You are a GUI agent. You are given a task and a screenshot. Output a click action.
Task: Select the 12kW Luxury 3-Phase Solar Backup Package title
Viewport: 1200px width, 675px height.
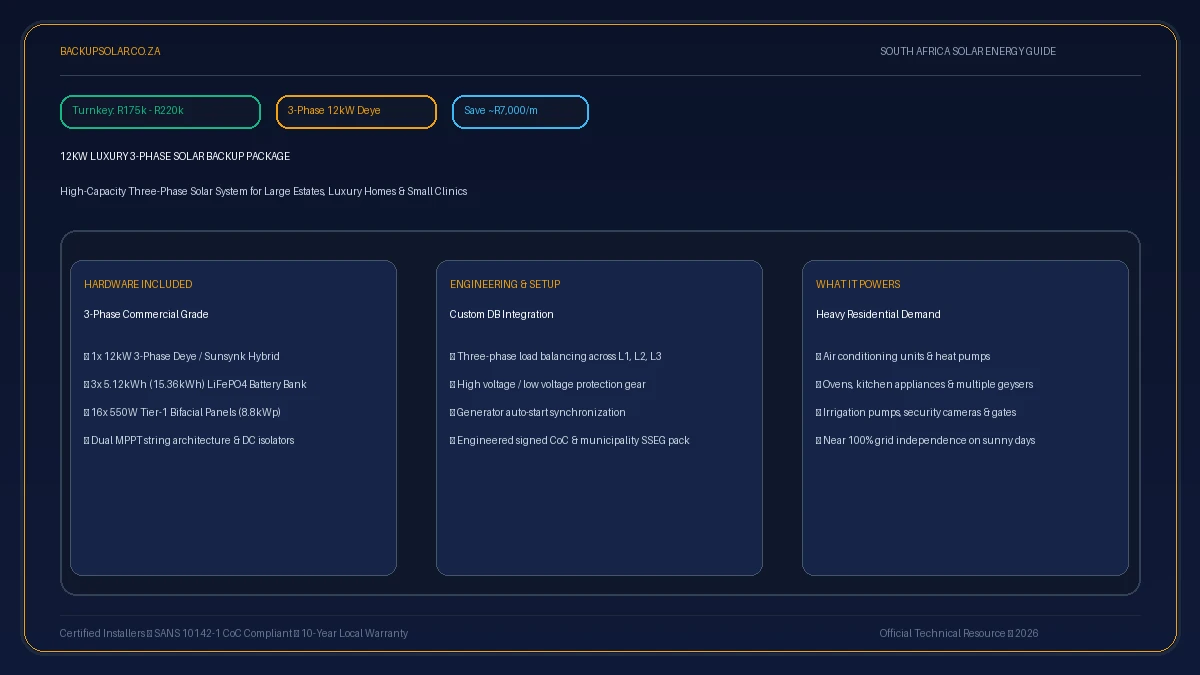pyautogui.click(x=175, y=156)
